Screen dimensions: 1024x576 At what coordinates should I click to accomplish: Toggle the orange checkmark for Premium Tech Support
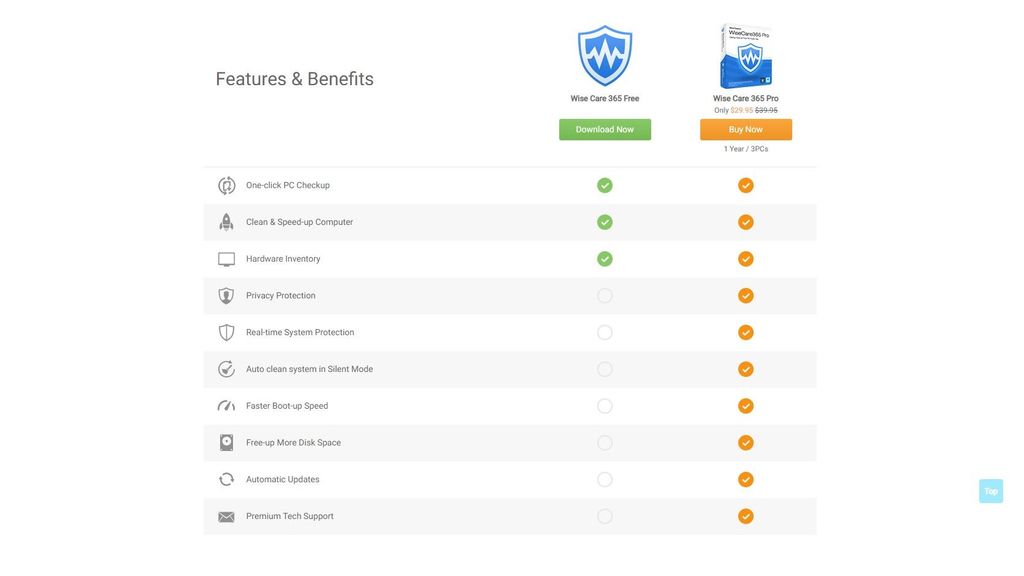[x=745, y=515]
